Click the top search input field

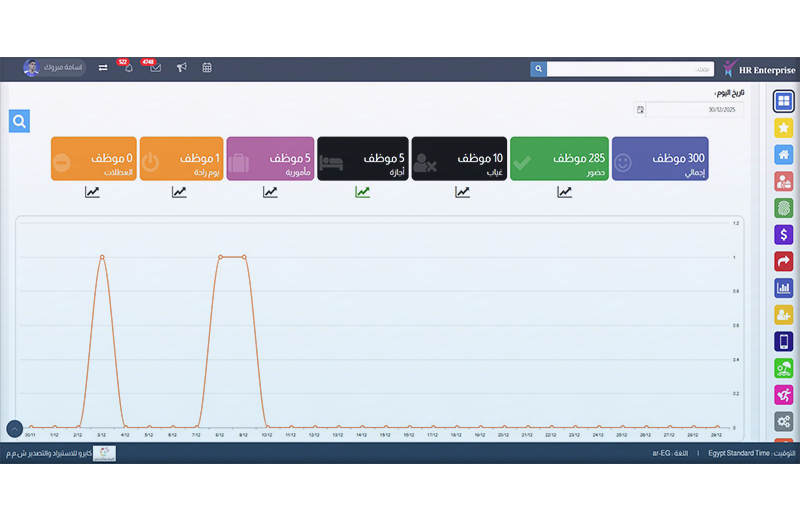[630, 69]
